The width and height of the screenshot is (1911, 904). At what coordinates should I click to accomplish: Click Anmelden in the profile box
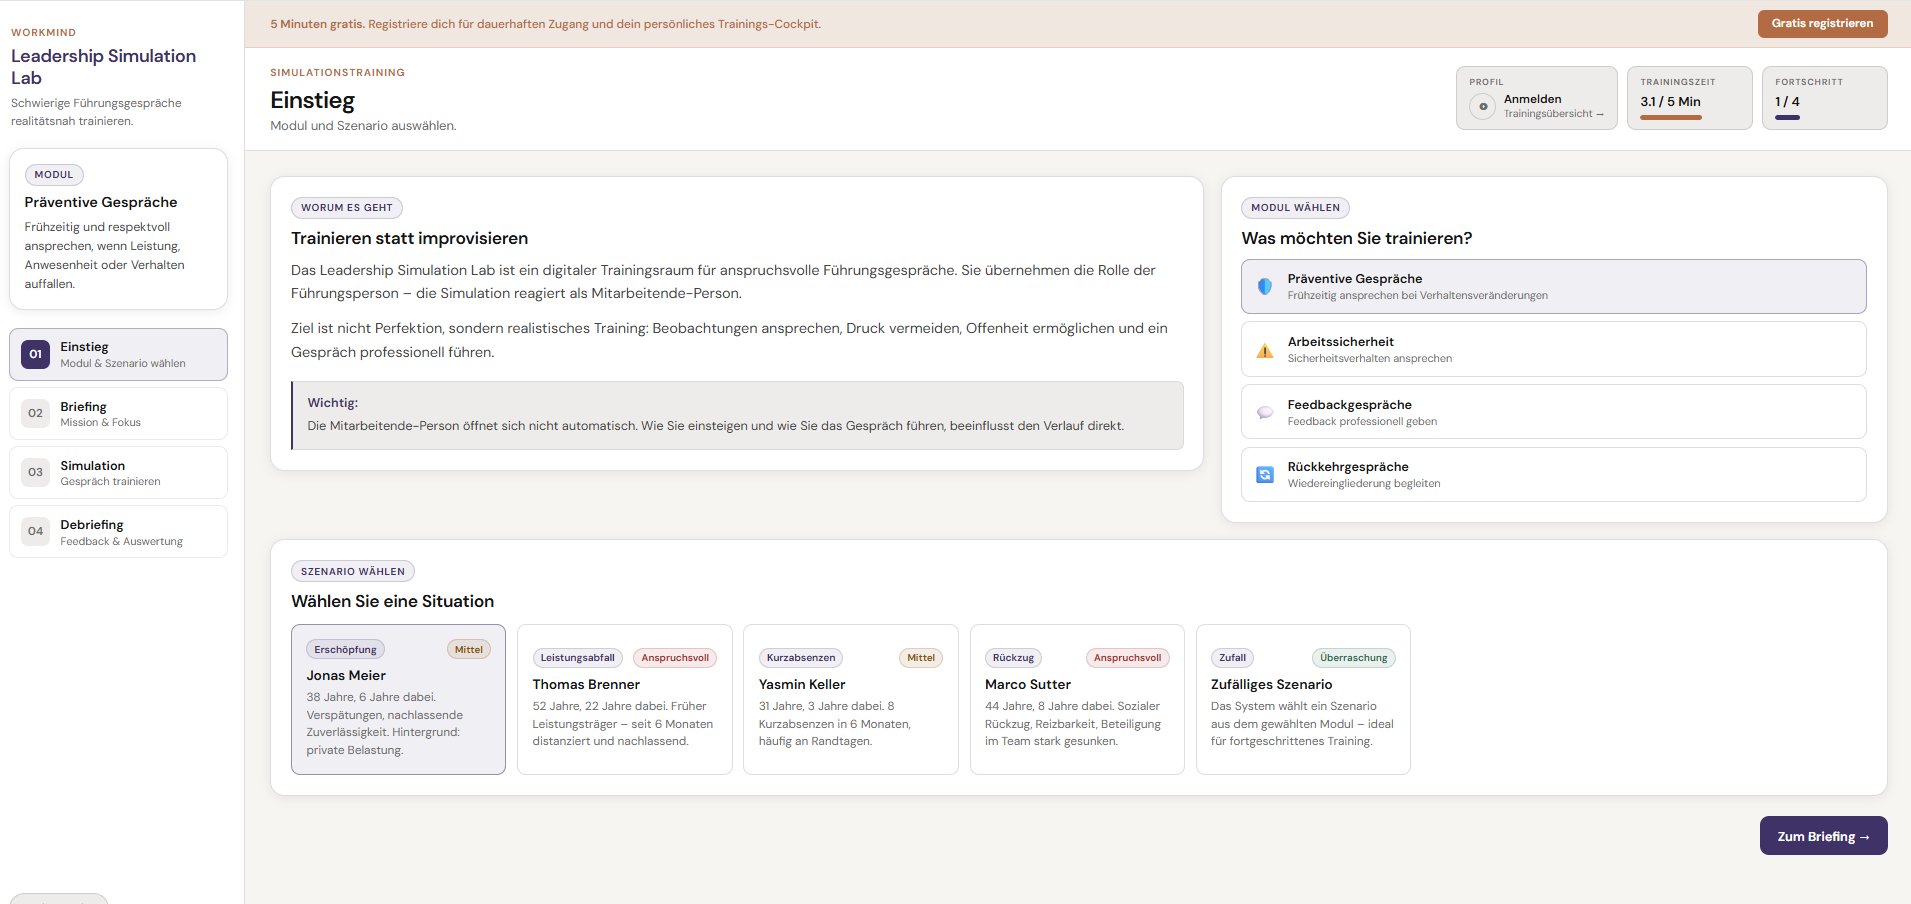pyautogui.click(x=1532, y=99)
